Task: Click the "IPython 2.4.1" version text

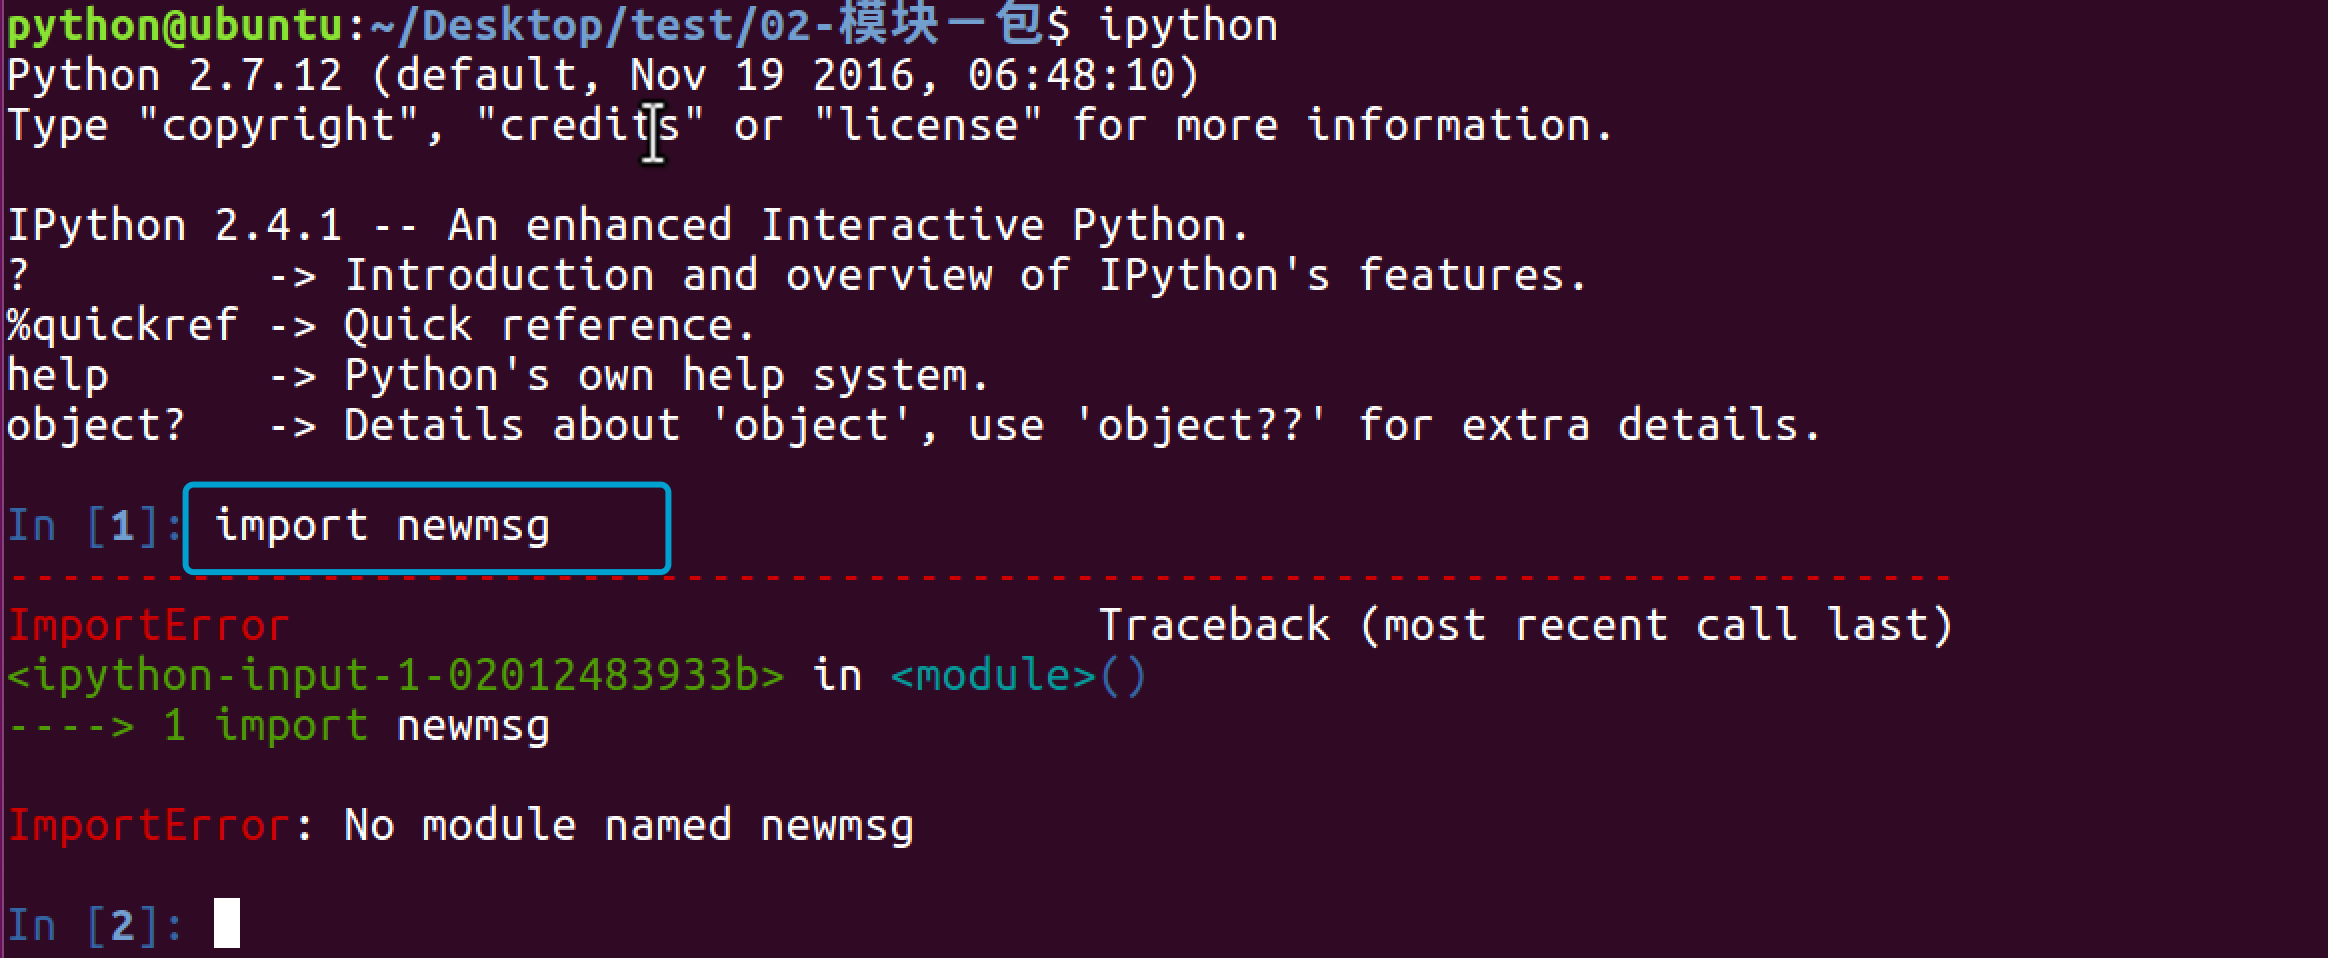Action: [x=174, y=226]
